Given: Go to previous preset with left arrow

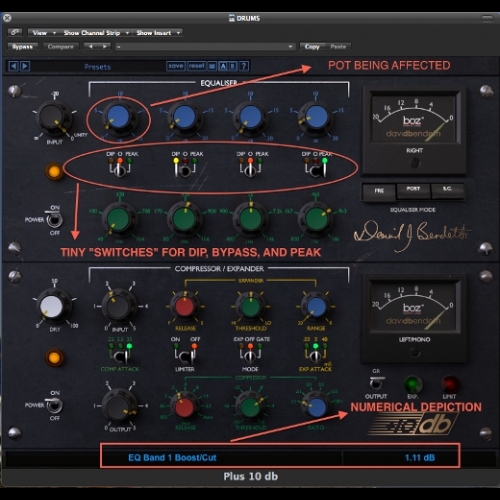Looking at the screenshot, I should pyautogui.click(x=13, y=66).
